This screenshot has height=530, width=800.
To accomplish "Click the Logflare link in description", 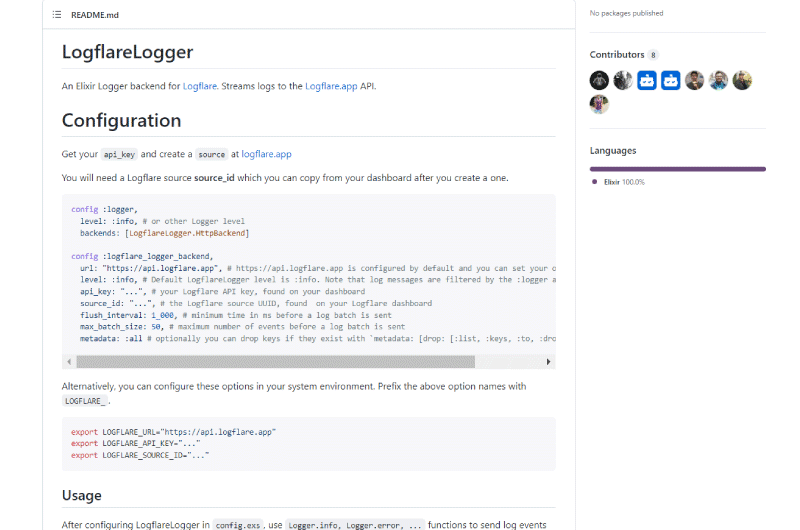I will [199, 86].
